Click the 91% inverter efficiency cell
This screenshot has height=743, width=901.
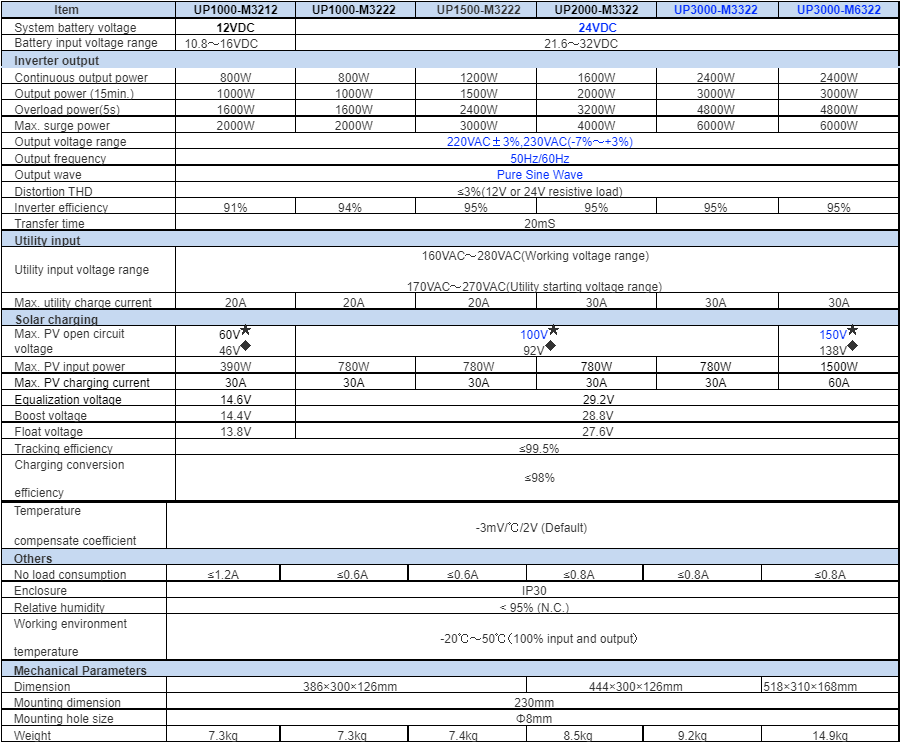click(235, 208)
